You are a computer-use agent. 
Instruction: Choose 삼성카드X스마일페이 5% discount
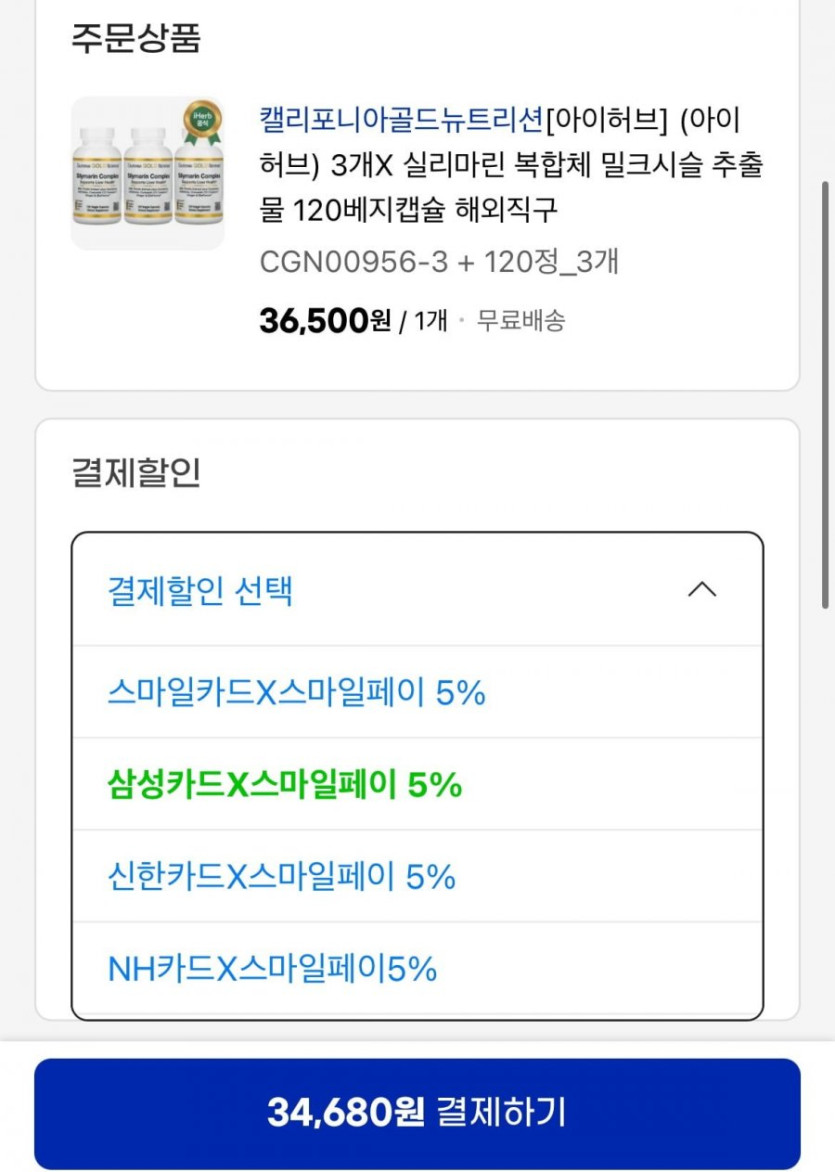click(x=285, y=785)
